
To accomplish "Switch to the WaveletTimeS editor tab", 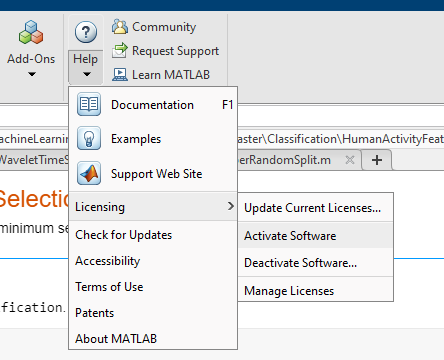I will 34,160.
